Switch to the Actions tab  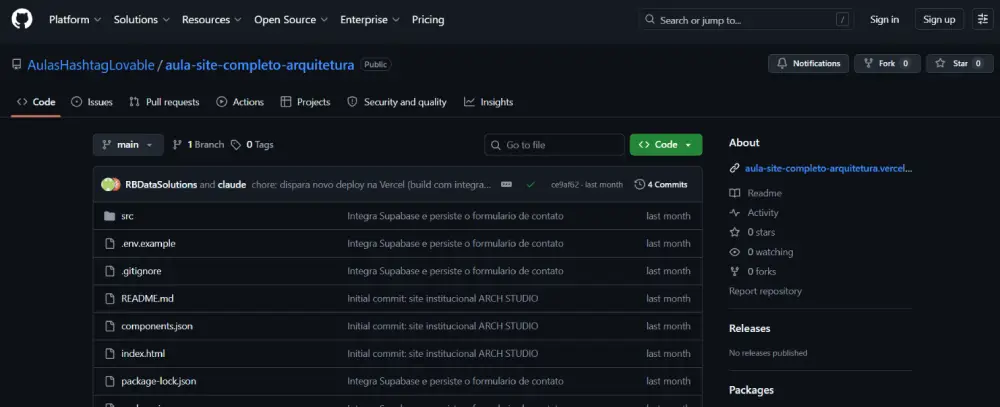pyautogui.click(x=240, y=102)
